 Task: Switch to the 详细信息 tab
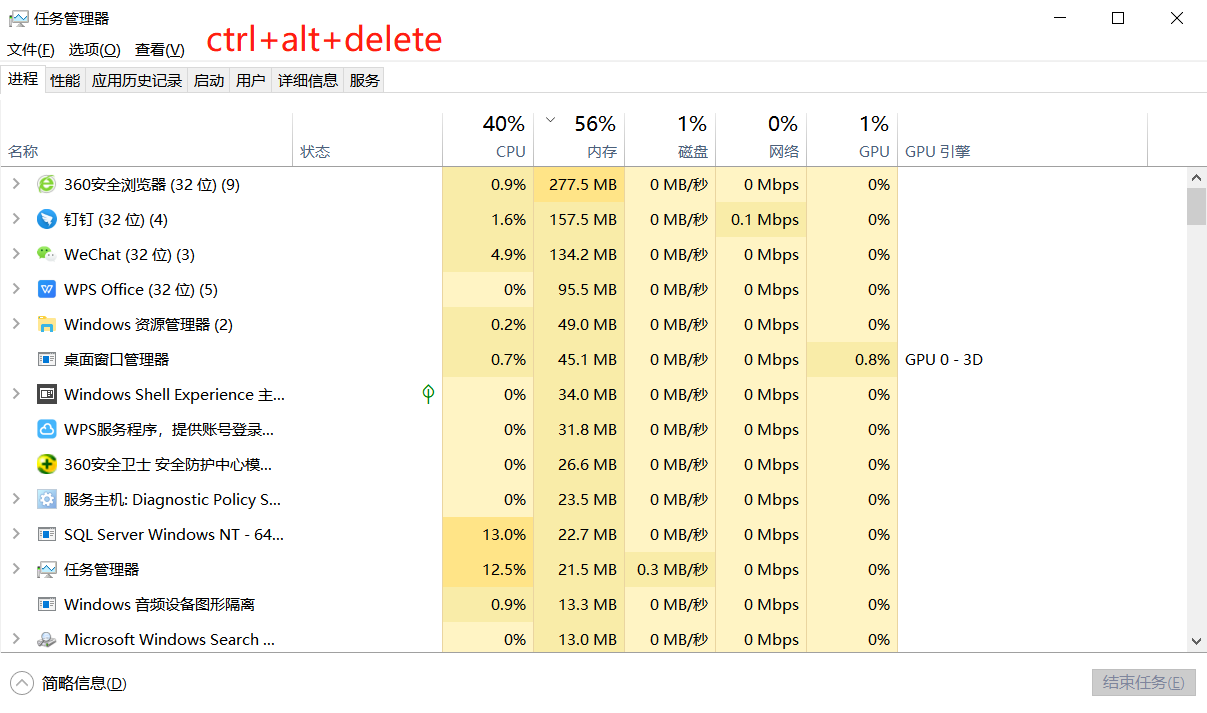pos(308,81)
